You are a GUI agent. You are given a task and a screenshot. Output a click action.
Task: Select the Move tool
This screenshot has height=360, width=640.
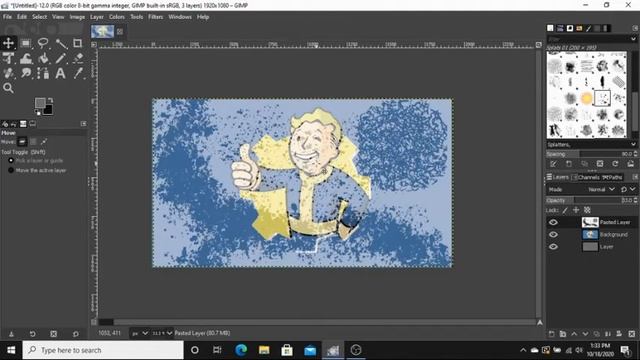pyautogui.click(x=8, y=43)
